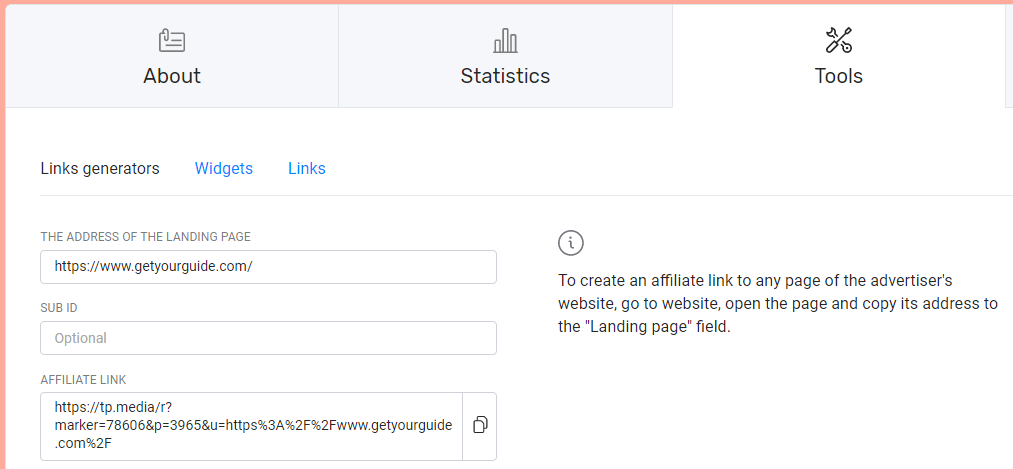The image size is (1013, 469).
Task: Click the info circle icon
Action: [x=570, y=244]
